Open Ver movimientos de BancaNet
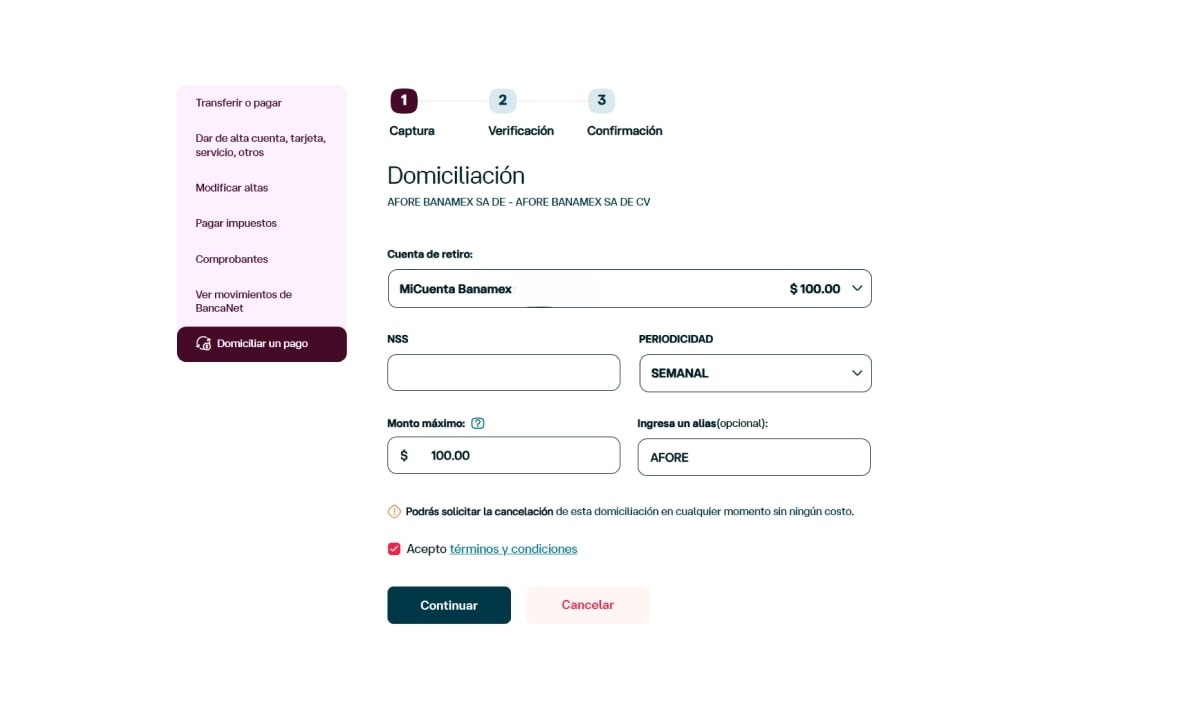The image size is (1200, 720). [244, 301]
